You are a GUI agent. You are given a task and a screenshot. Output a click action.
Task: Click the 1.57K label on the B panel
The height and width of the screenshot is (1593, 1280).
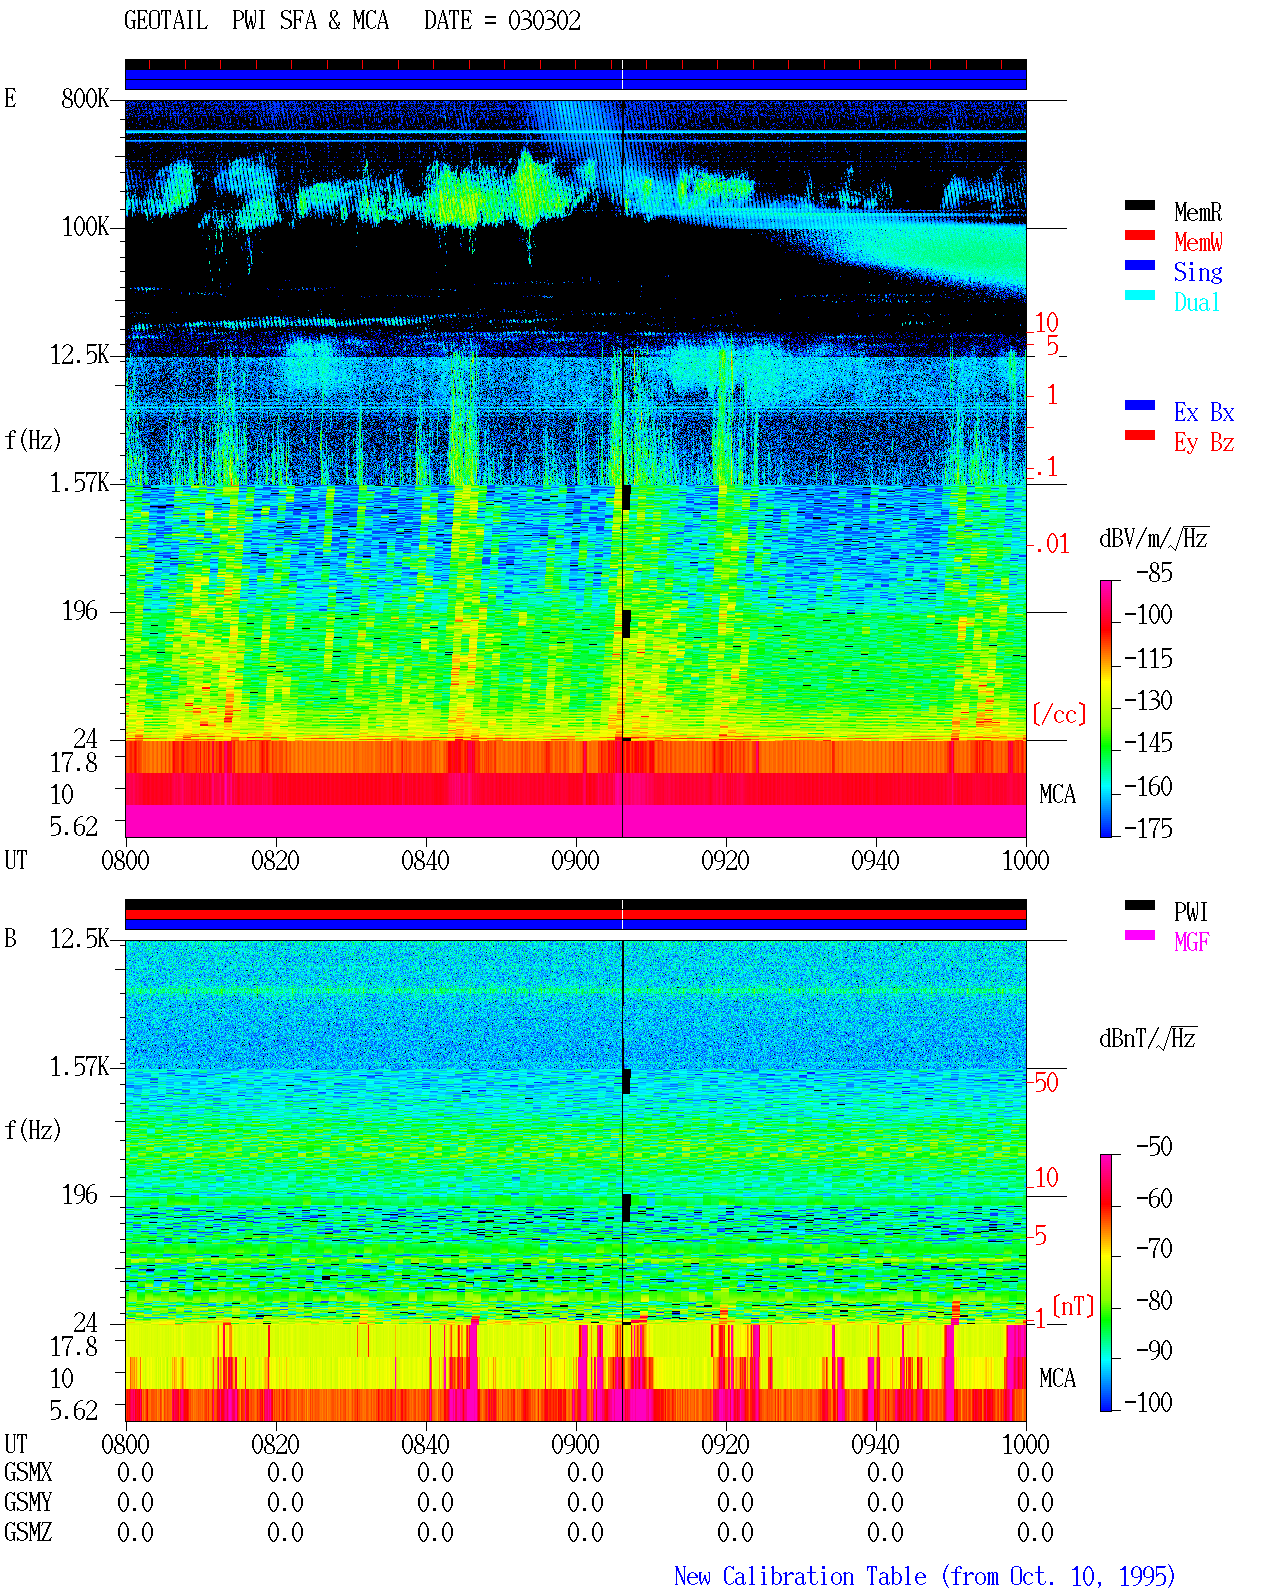pos(79,1066)
